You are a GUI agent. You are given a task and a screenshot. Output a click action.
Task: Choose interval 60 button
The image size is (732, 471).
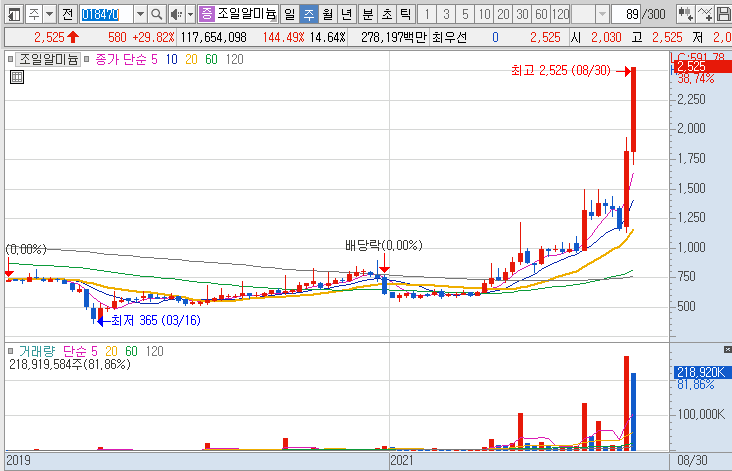(x=542, y=14)
